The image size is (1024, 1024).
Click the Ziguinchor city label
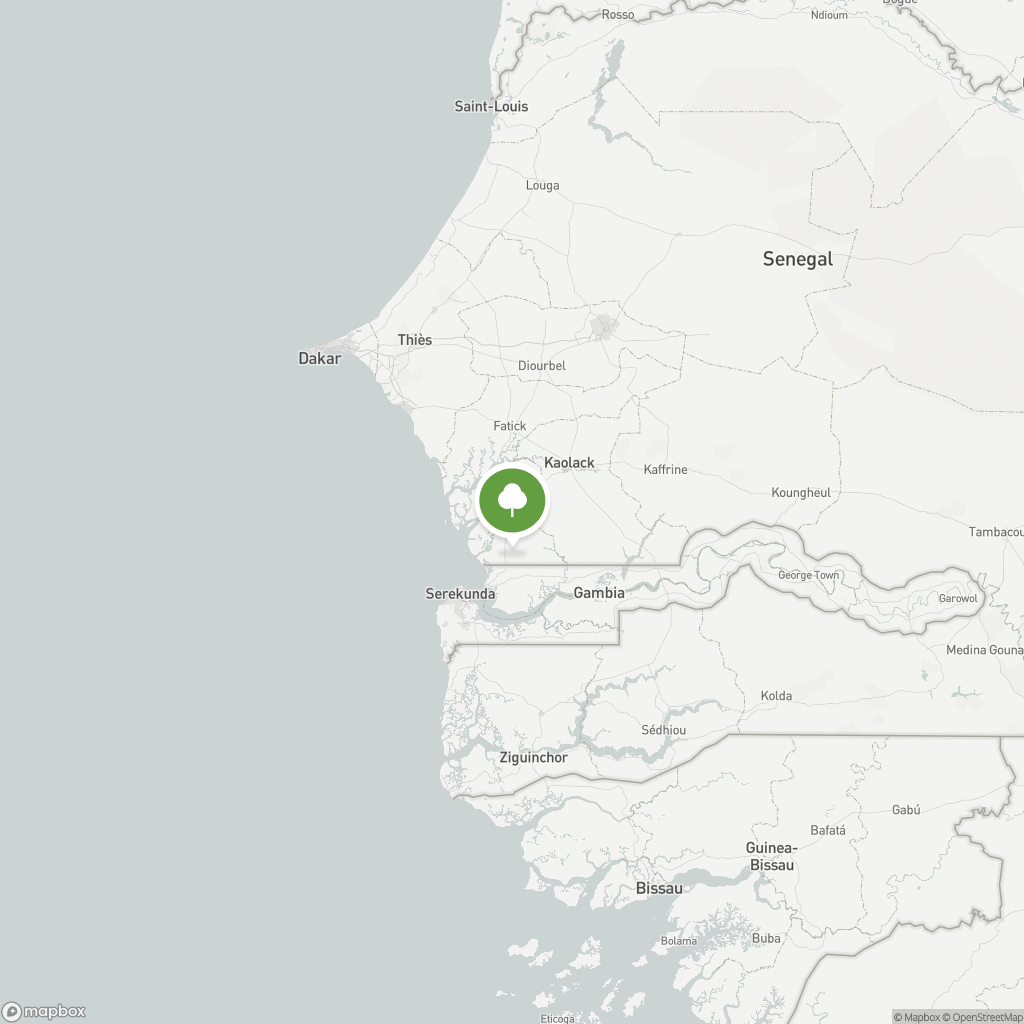(x=534, y=758)
